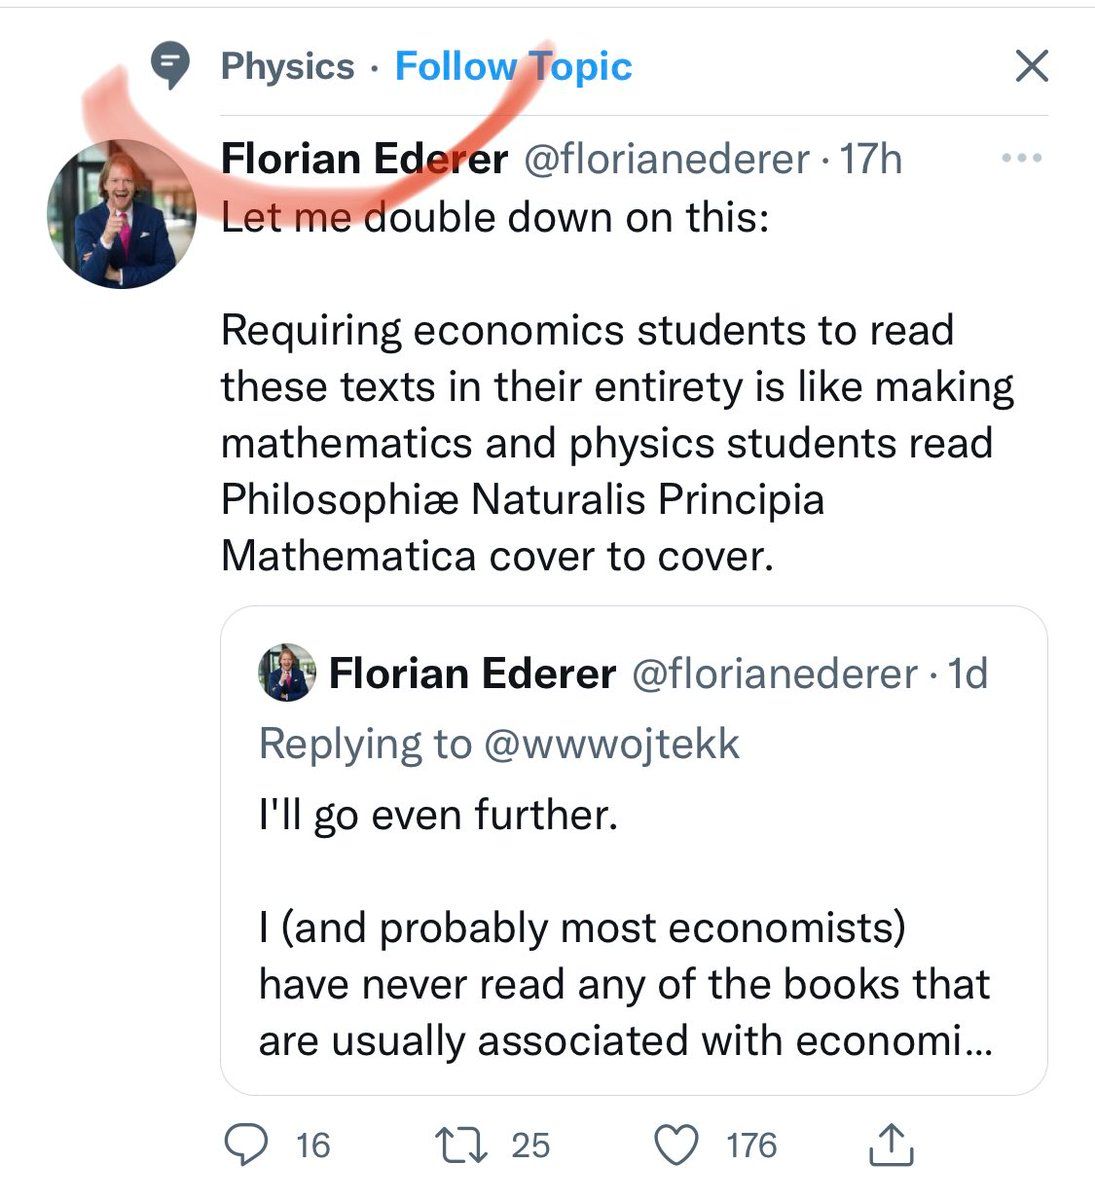View the 176 likes count
Viewport: 1095px width, 1200px height.
(x=751, y=1145)
